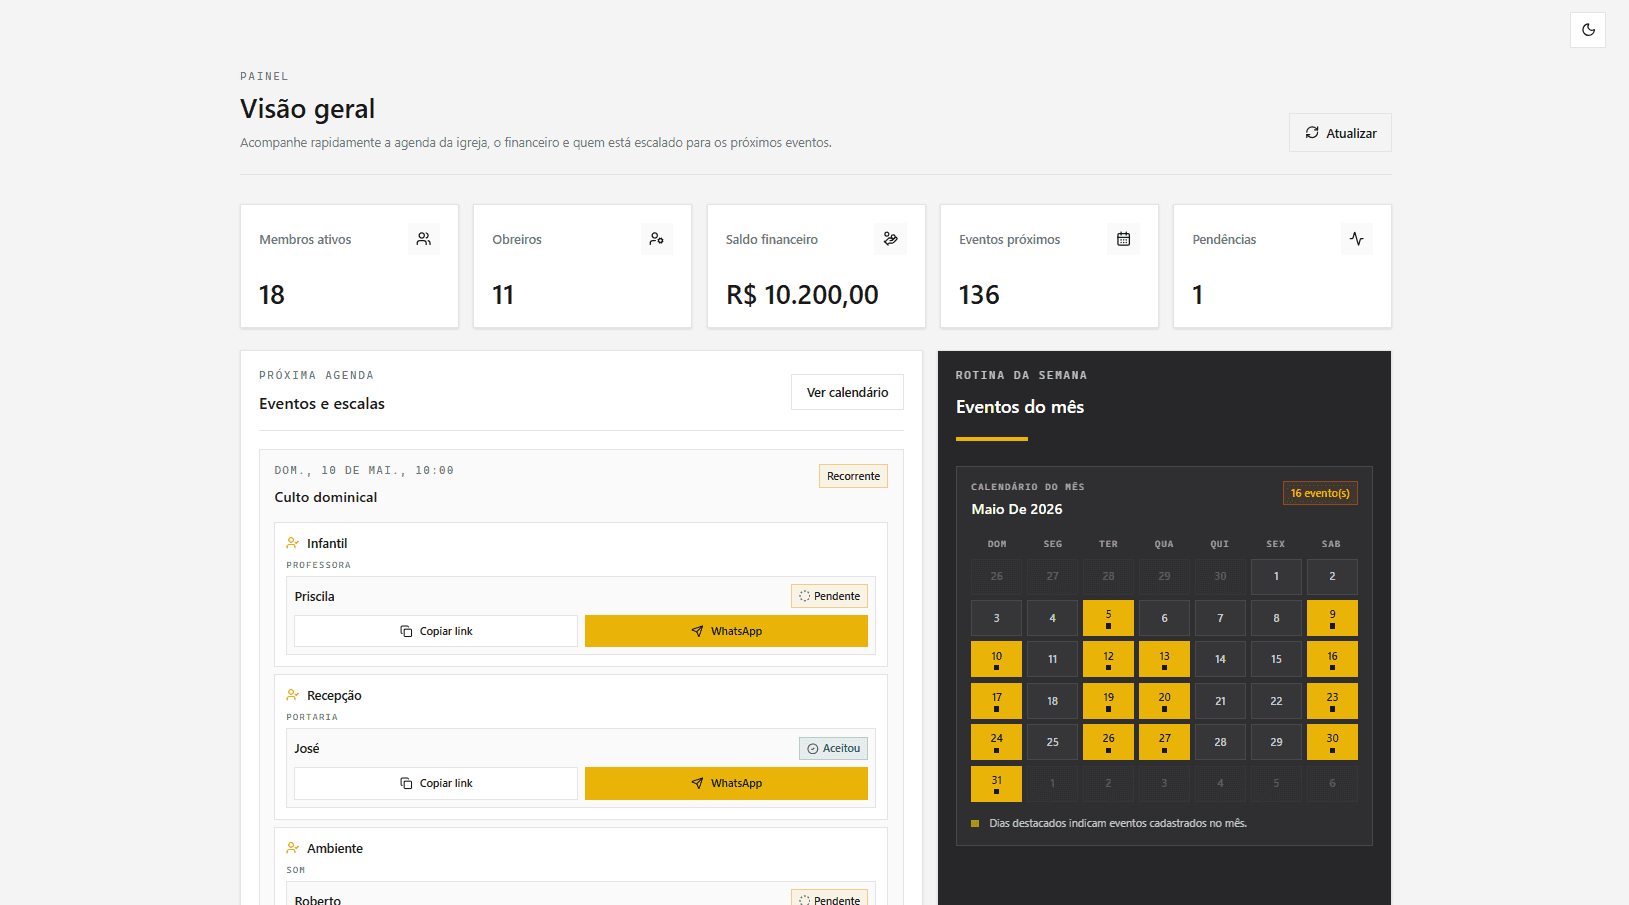Send WhatsApp to José
Viewport: 1629px width, 905px height.
tap(726, 783)
